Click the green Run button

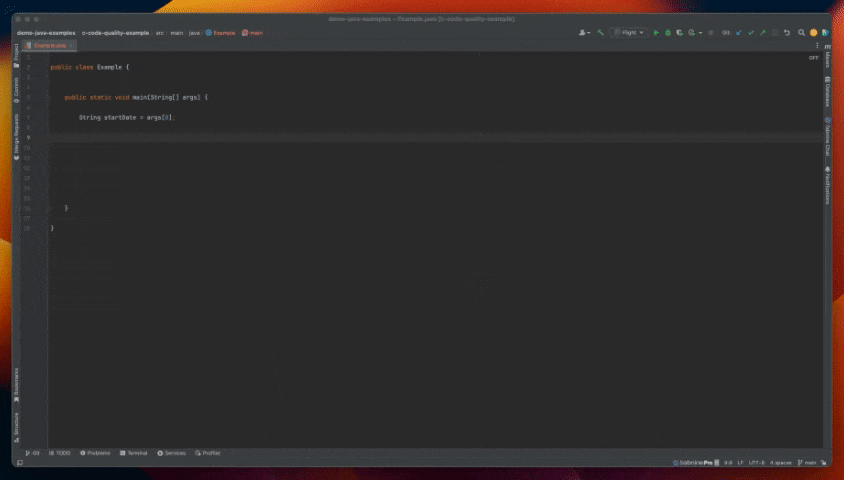(x=657, y=33)
